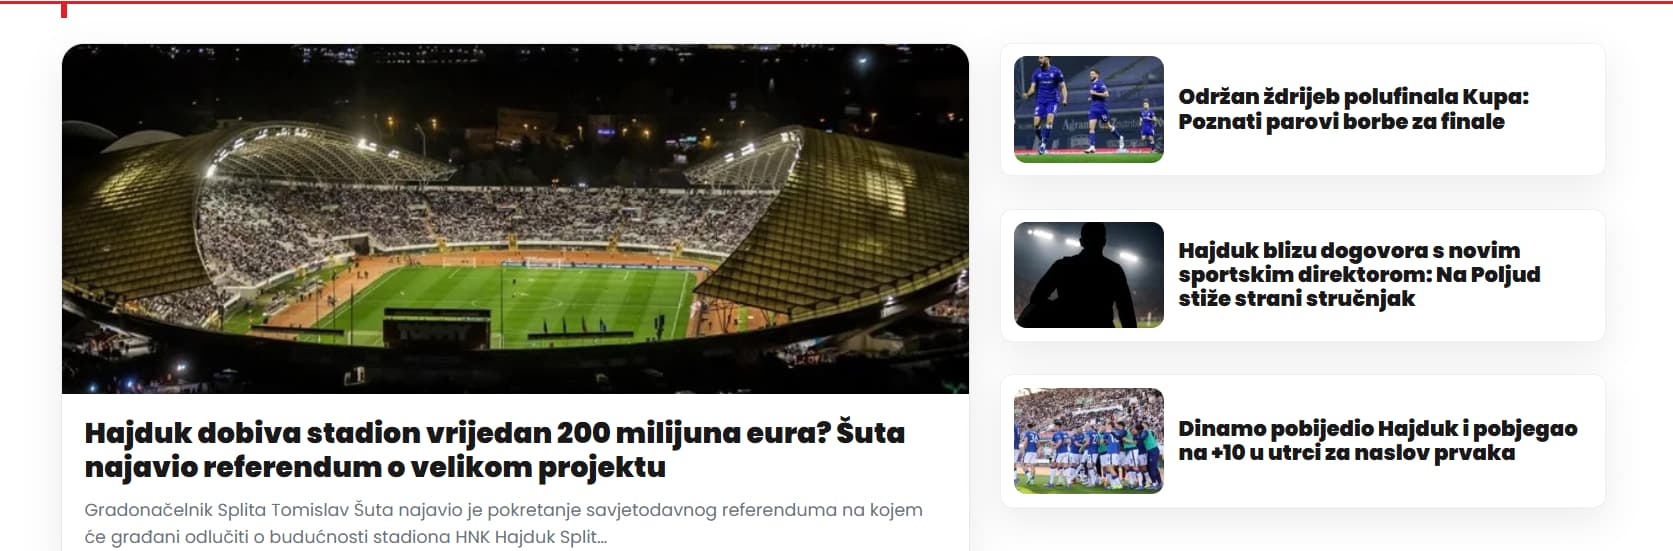Click the small red marker at top left

pos(65,10)
